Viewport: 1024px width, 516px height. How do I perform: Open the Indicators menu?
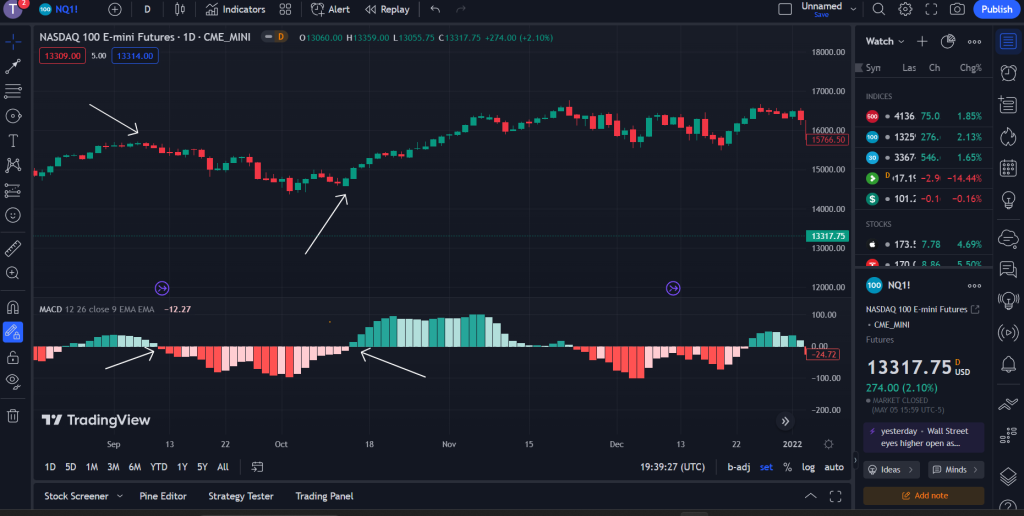pyautogui.click(x=235, y=9)
